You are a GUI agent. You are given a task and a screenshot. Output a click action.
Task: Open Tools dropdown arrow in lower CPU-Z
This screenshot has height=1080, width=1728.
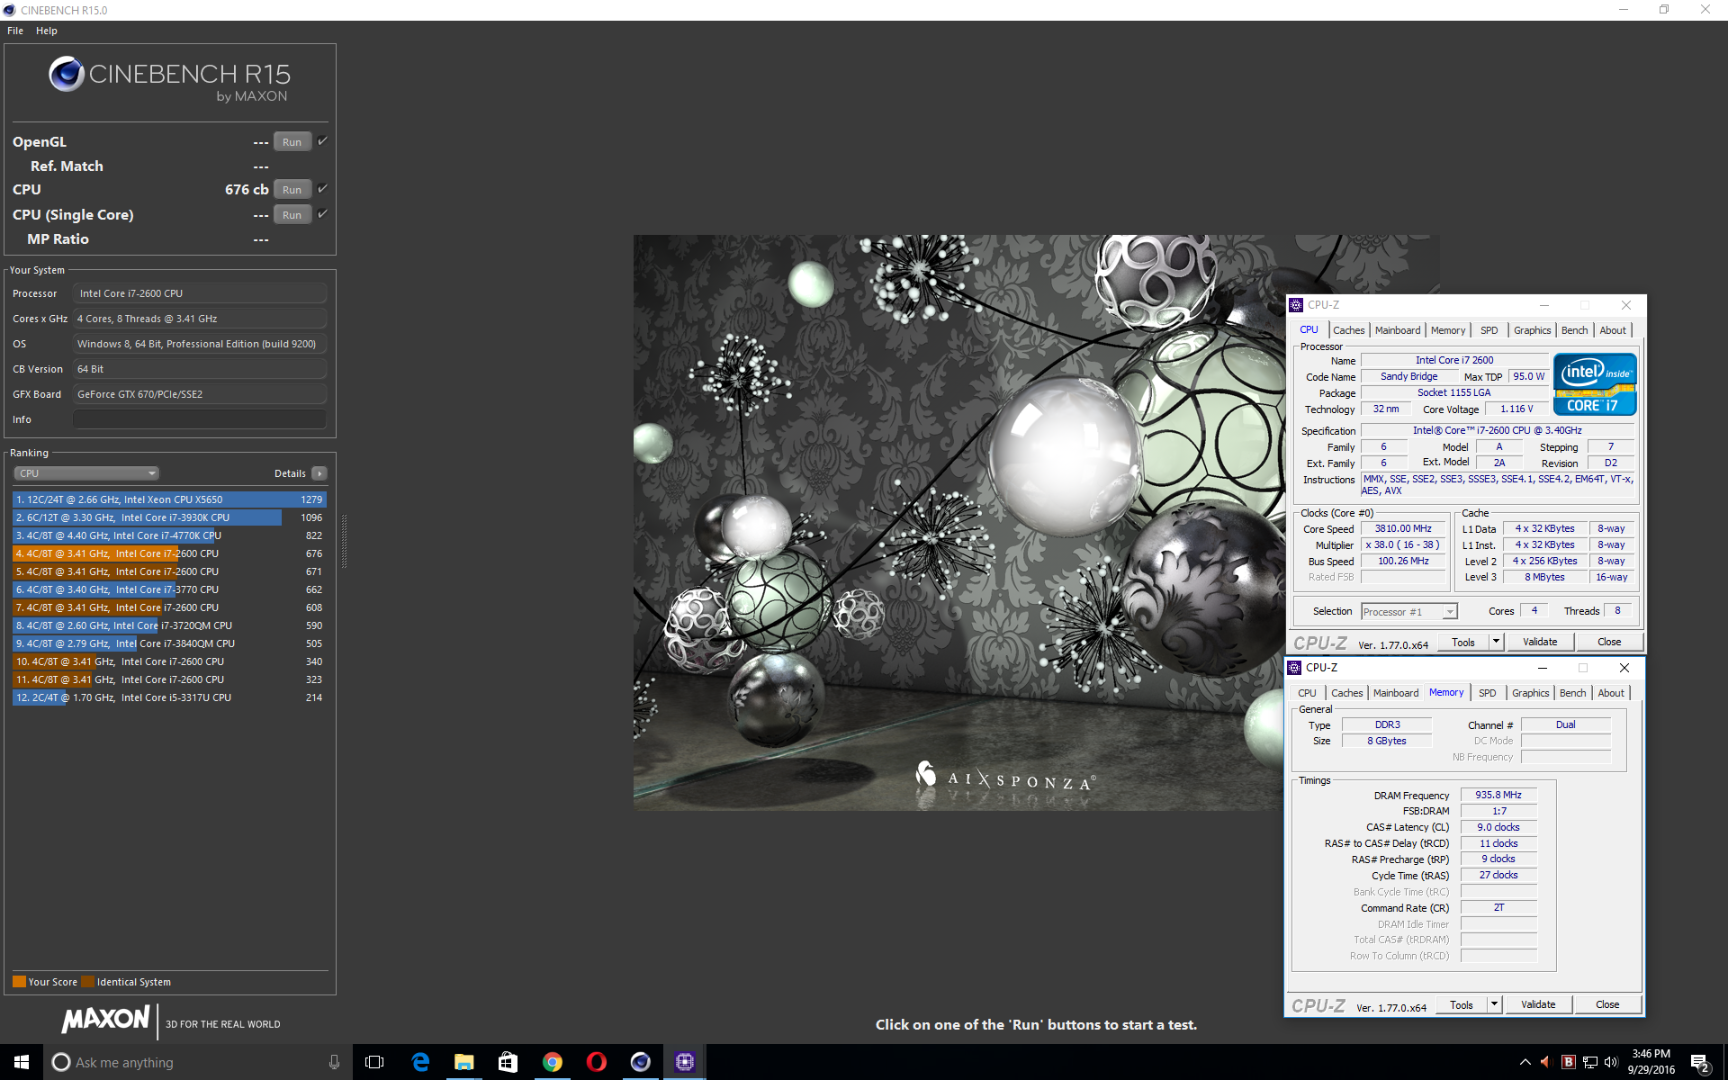pyautogui.click(x=1494, y=1004)
